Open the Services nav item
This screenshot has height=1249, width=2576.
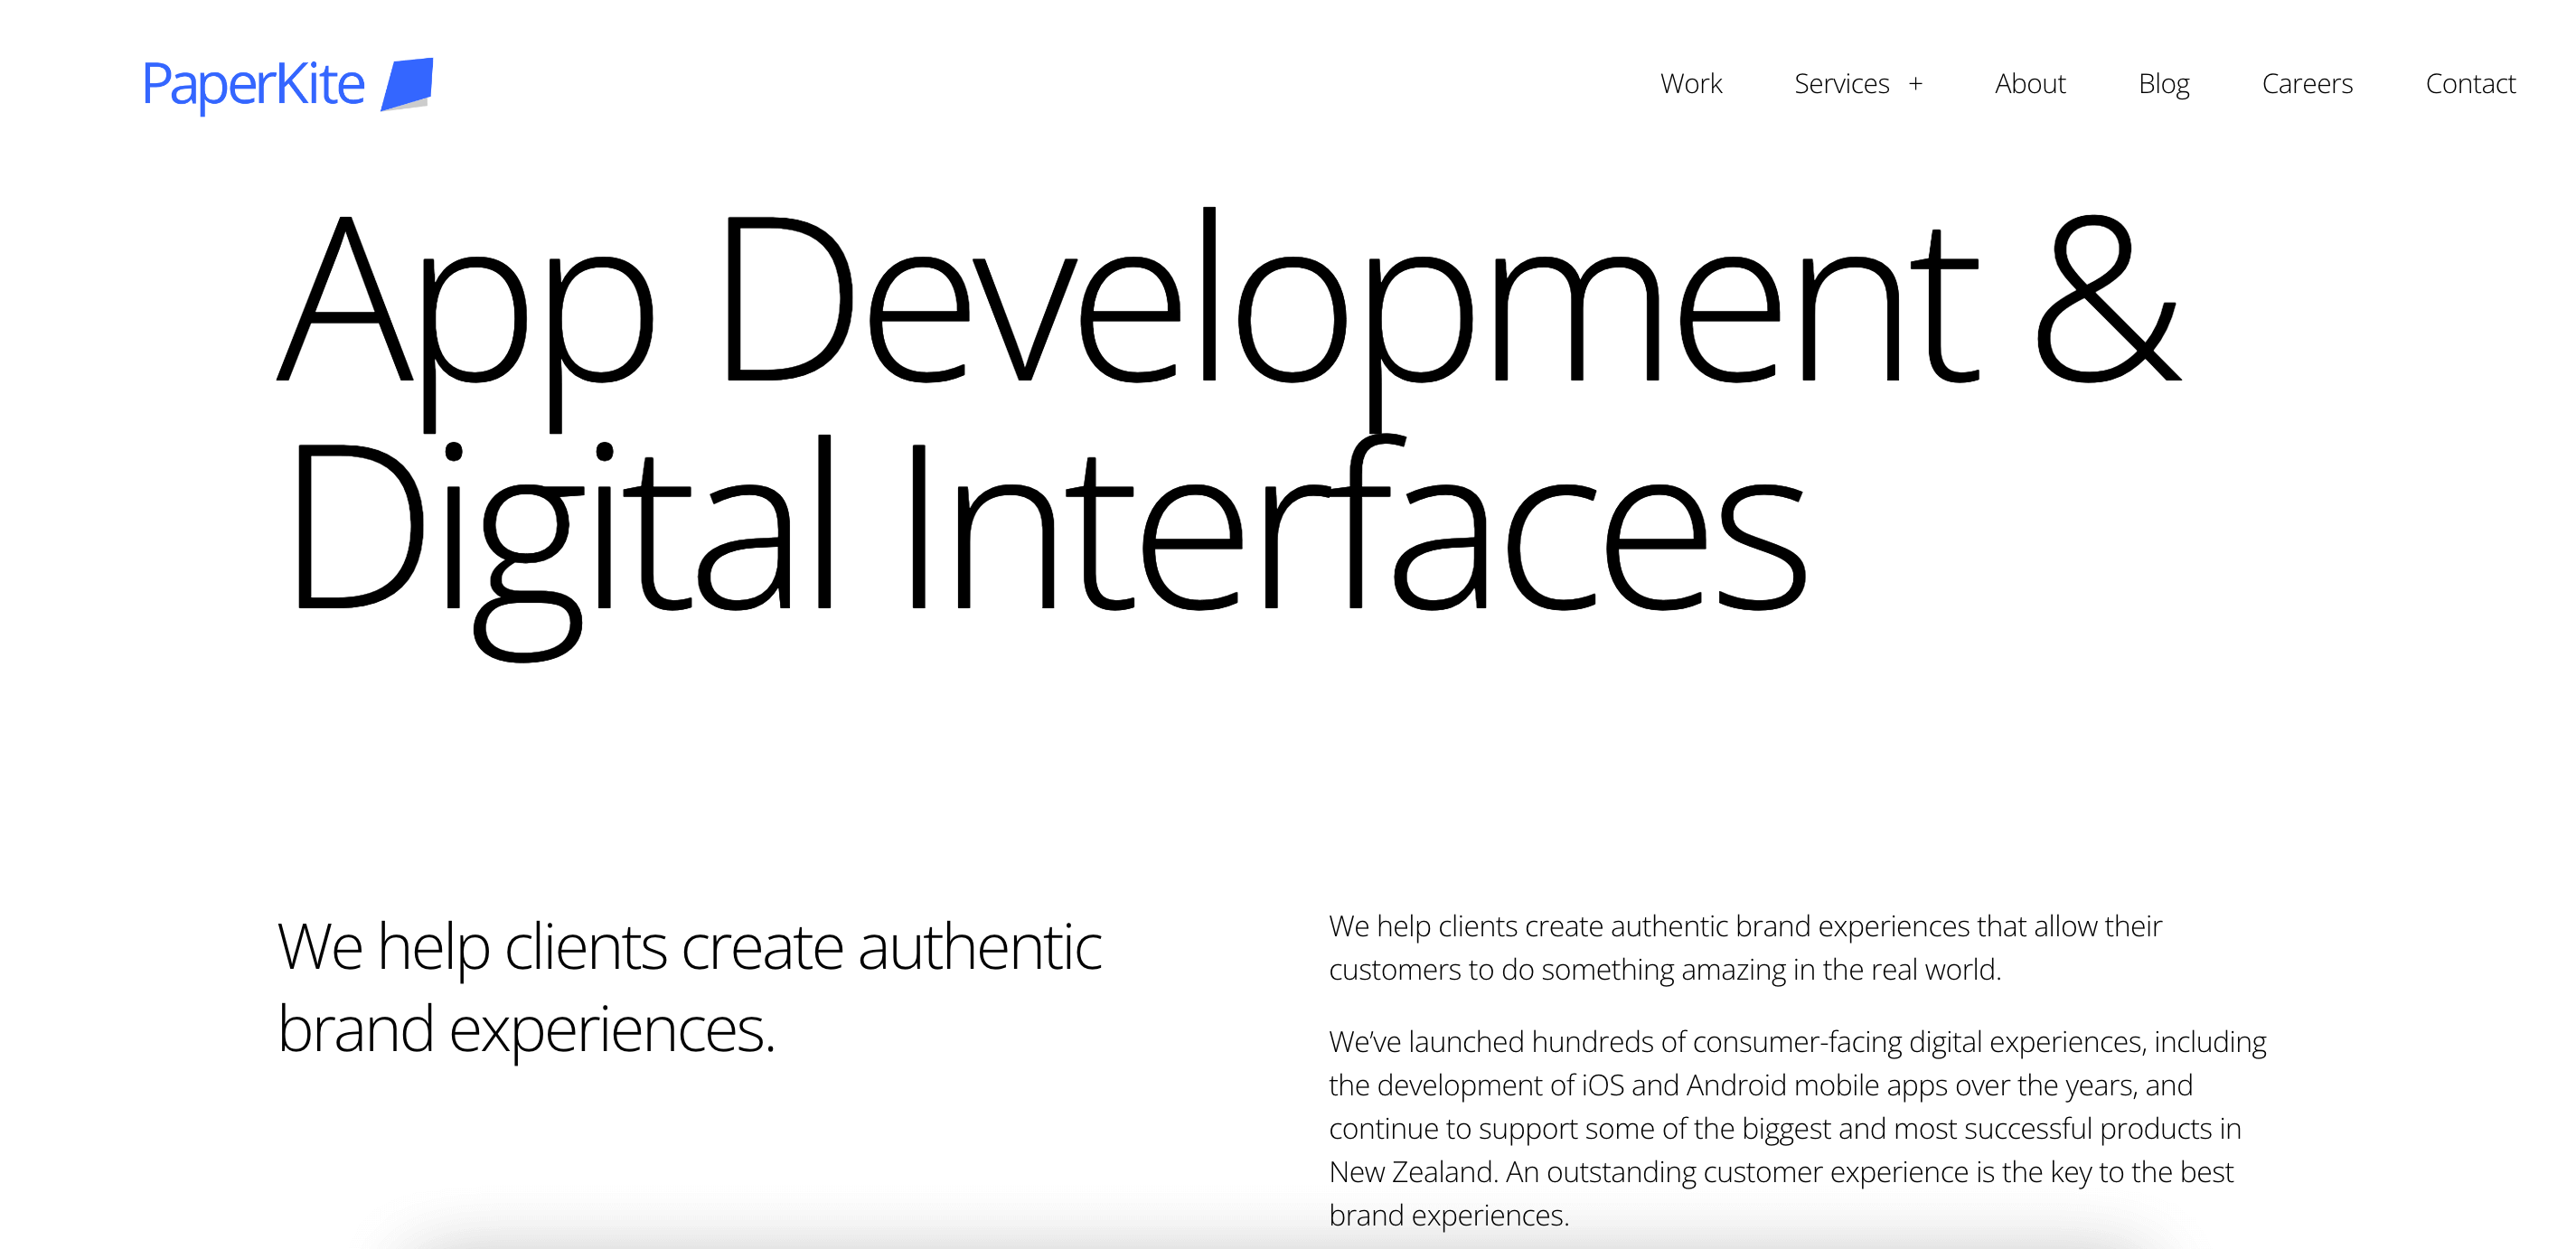tap(1841, 83)
